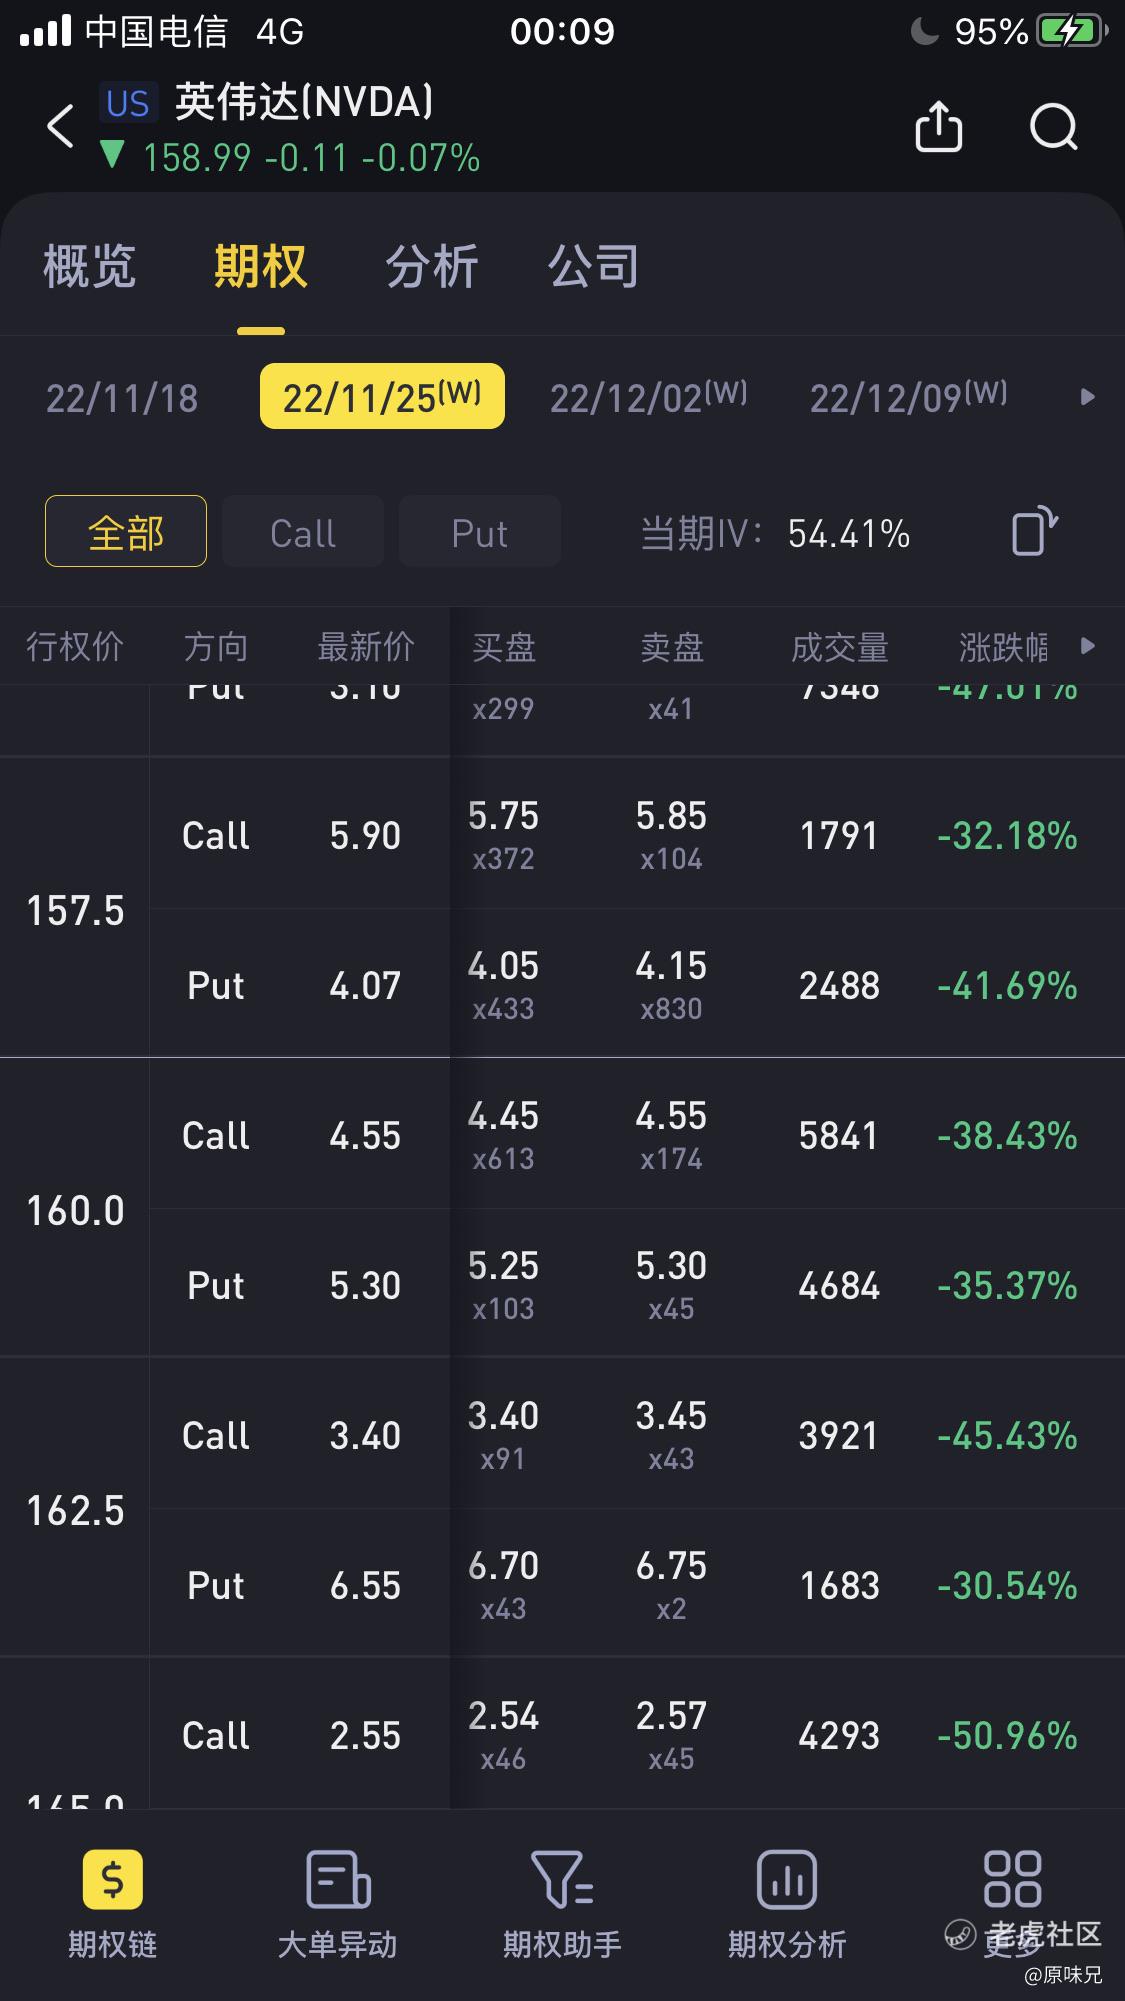Tap the back arrow icon
This screenshot has width=1125, height=2001.
[x=60, y=127]
